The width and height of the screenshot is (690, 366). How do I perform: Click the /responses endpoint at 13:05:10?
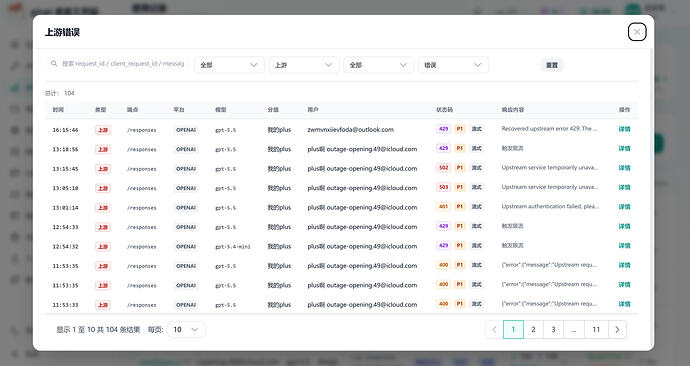pyautogui.click(x=142, y=188)
